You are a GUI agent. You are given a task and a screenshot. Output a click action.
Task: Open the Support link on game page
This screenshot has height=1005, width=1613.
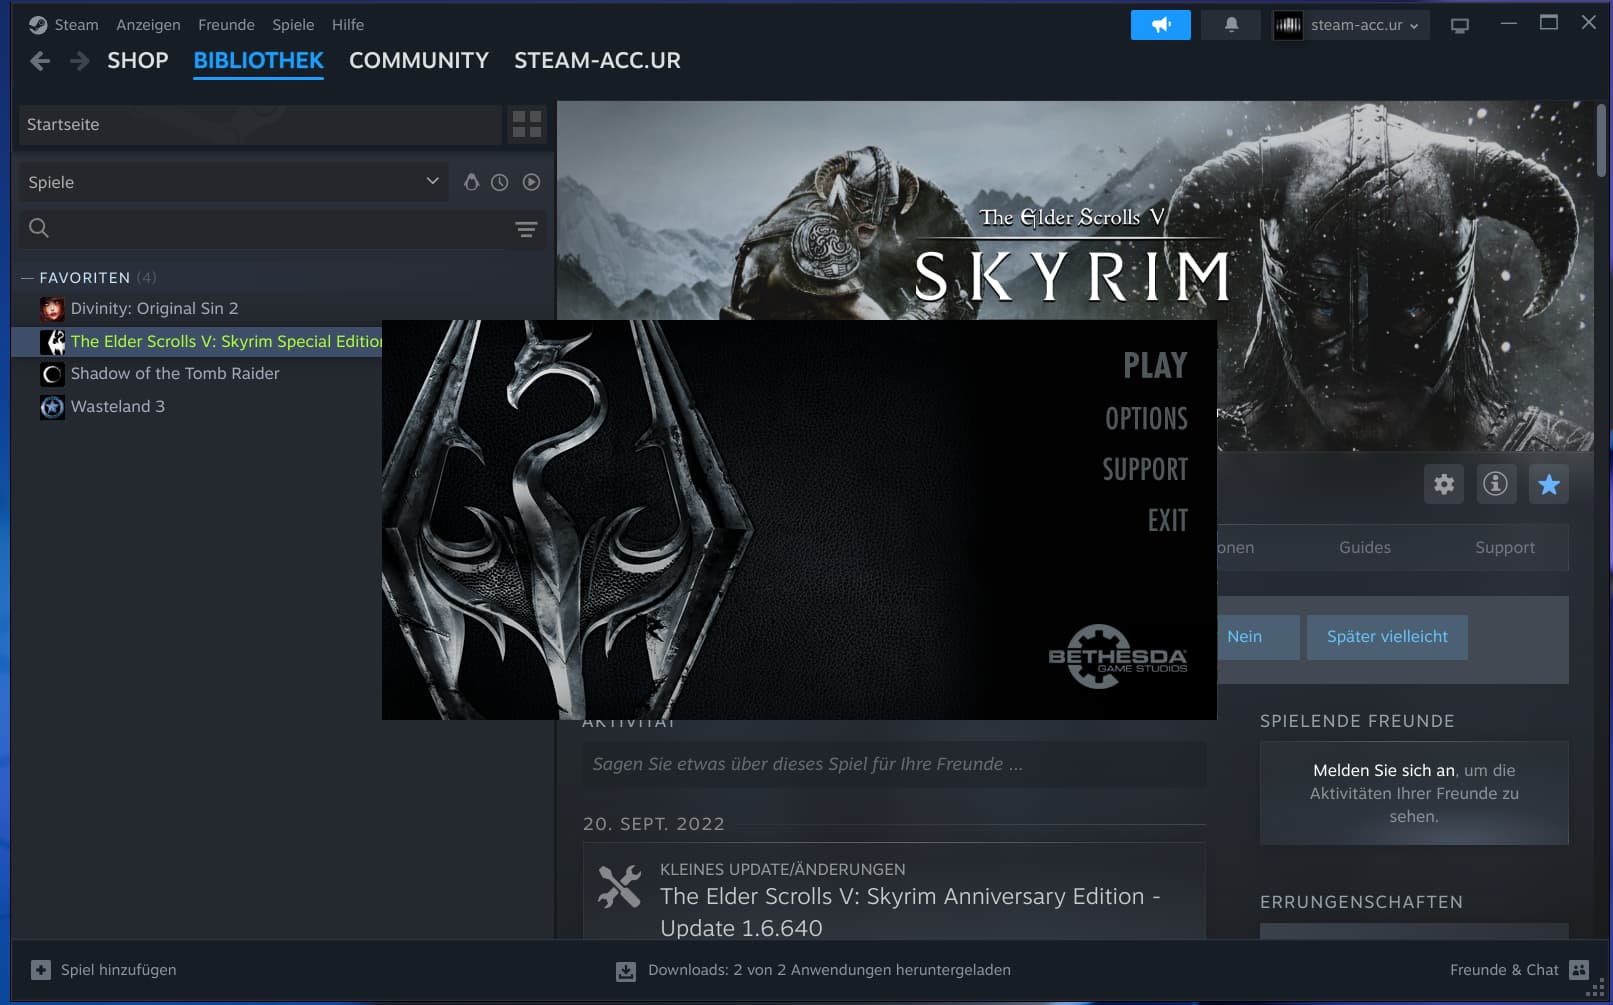(1505, 547)
